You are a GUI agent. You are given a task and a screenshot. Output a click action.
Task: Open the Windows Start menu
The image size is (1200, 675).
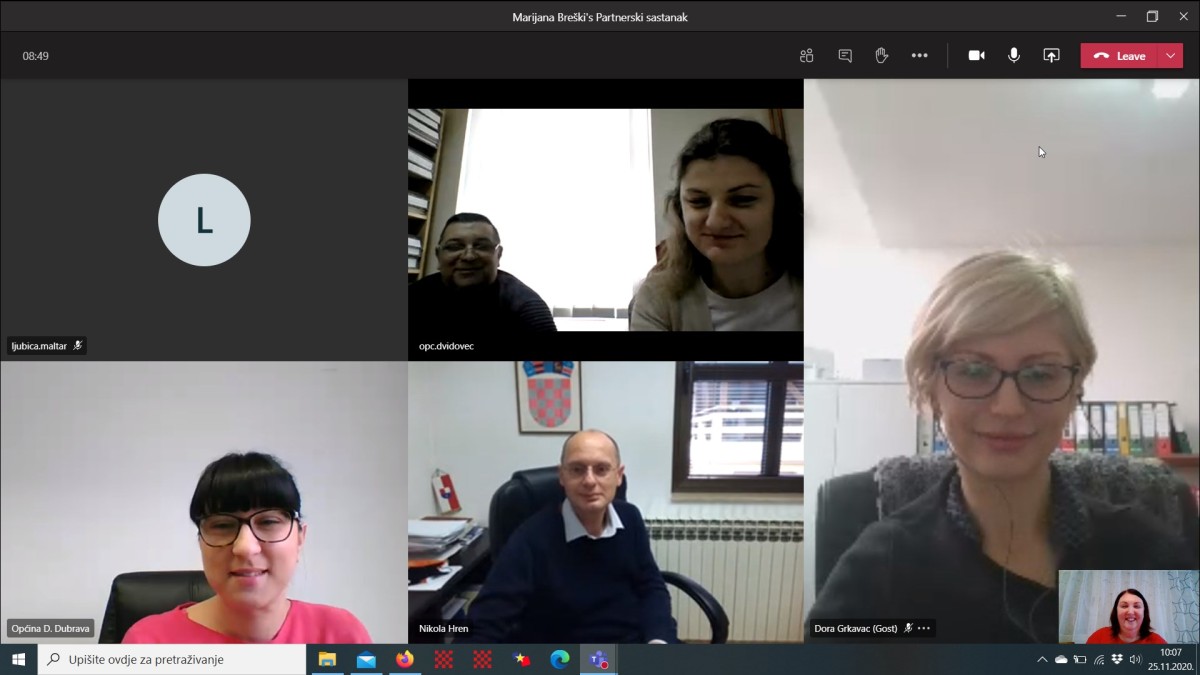tap(18, 660)
